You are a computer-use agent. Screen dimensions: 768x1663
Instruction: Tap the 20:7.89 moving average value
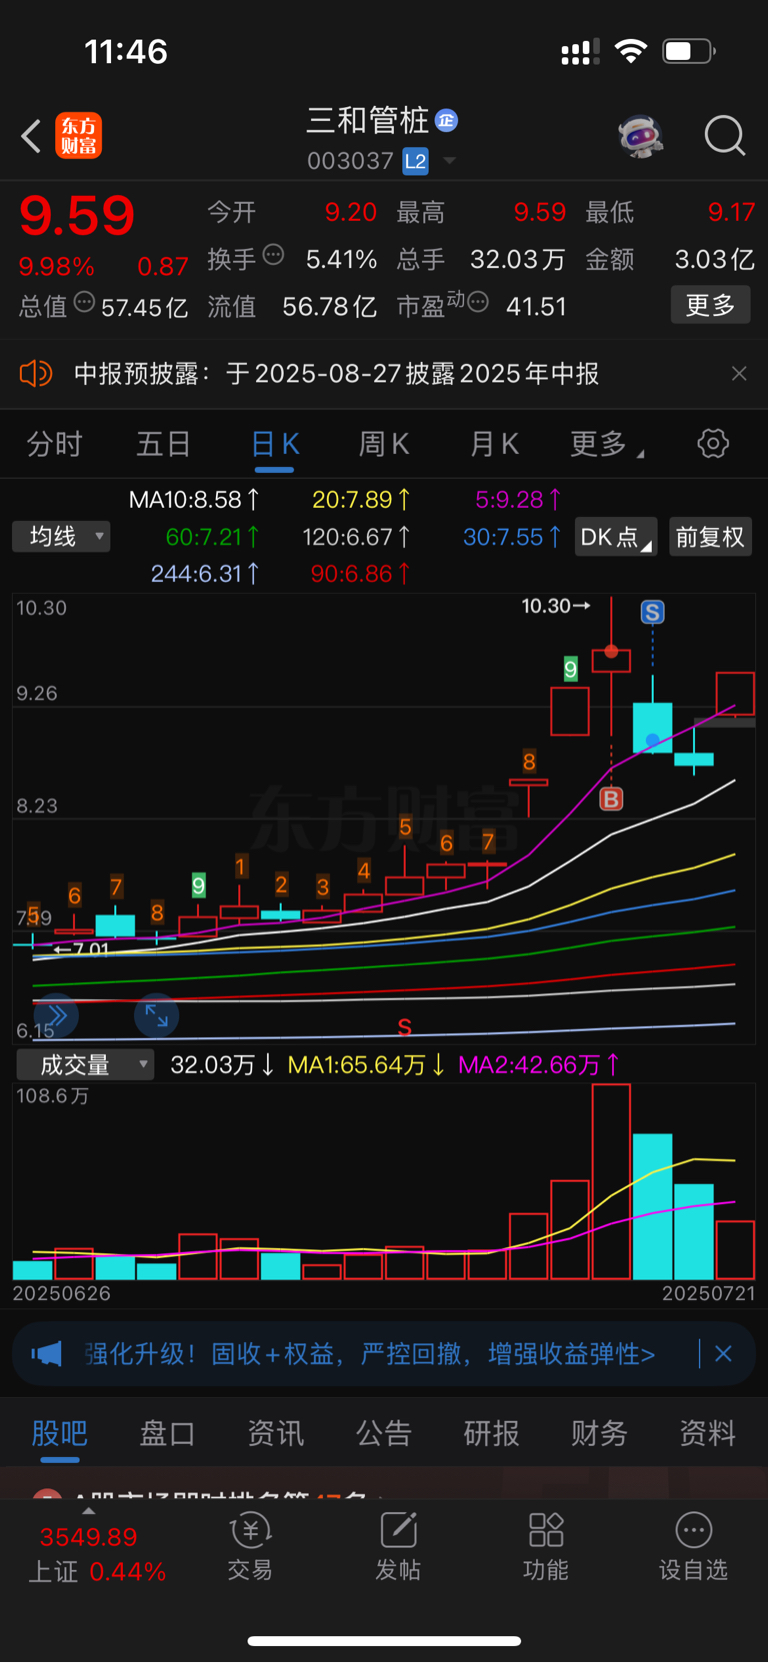tap(361, 499)
